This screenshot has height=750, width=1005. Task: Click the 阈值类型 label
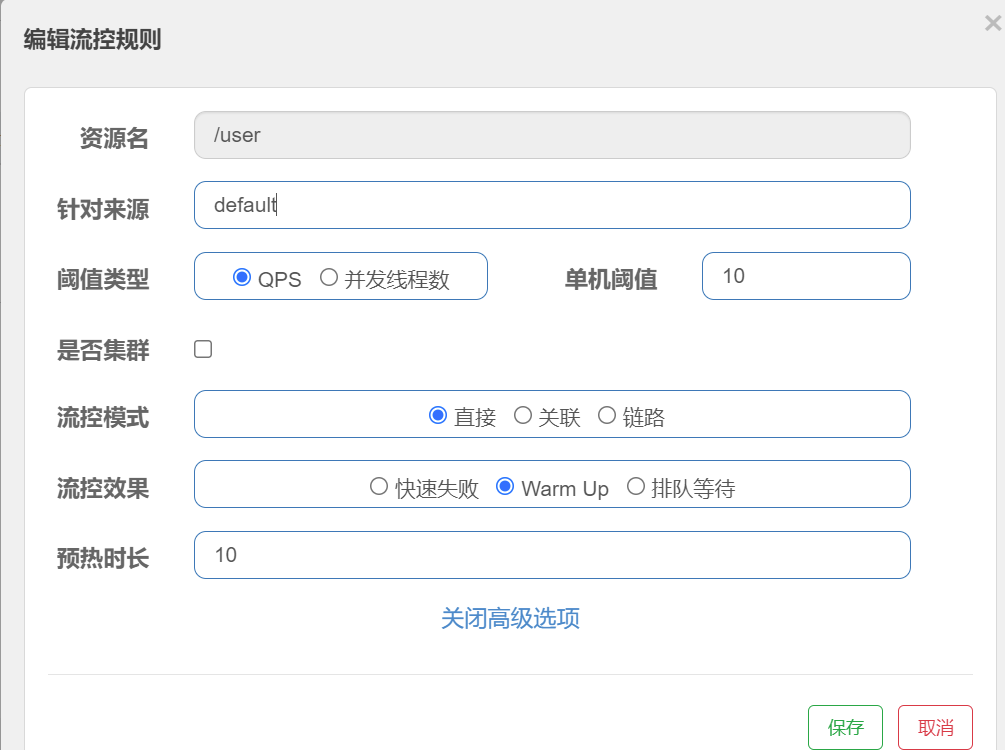pos(103,279)
